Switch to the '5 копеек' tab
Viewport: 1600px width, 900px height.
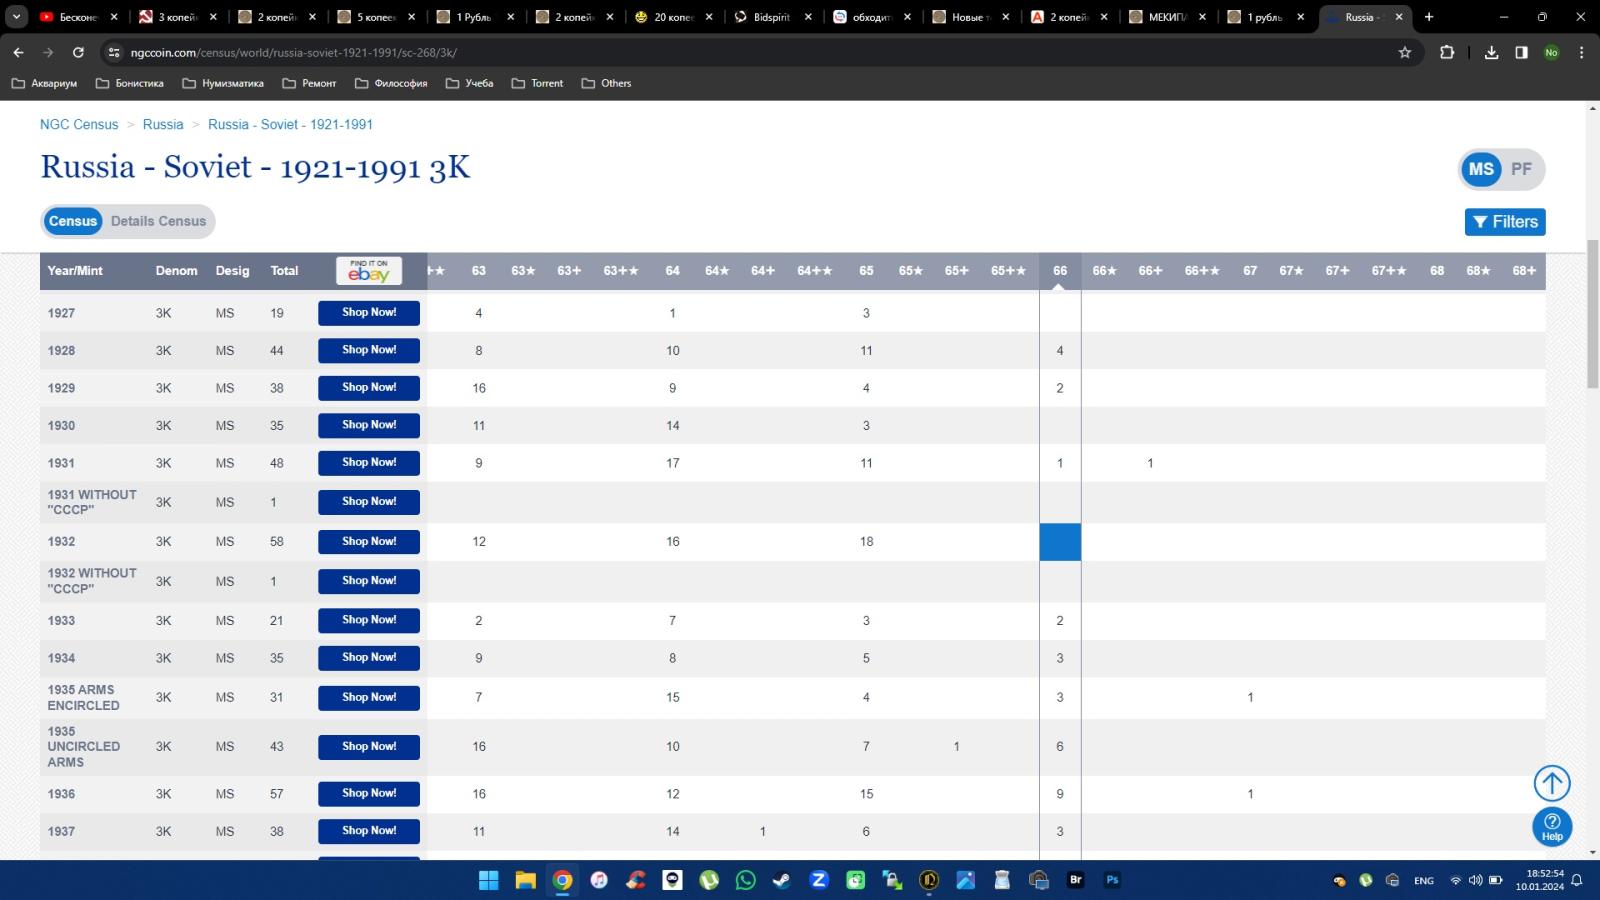click(375, 17)
